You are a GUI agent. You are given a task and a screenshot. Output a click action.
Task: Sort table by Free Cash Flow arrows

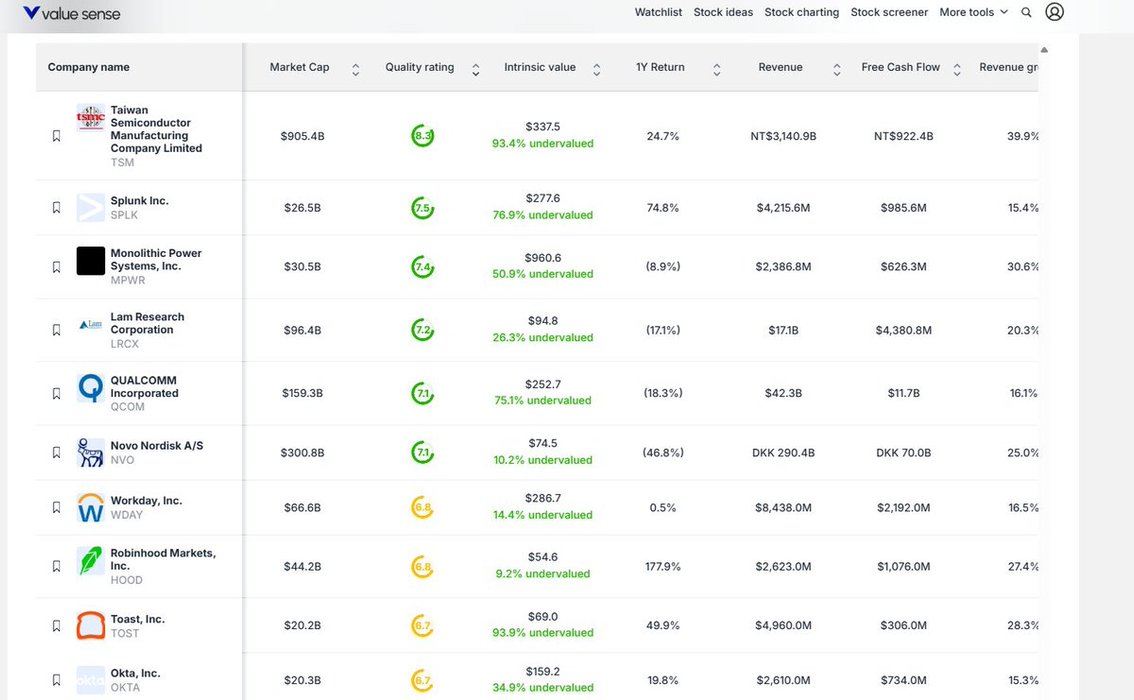[957, 69]
